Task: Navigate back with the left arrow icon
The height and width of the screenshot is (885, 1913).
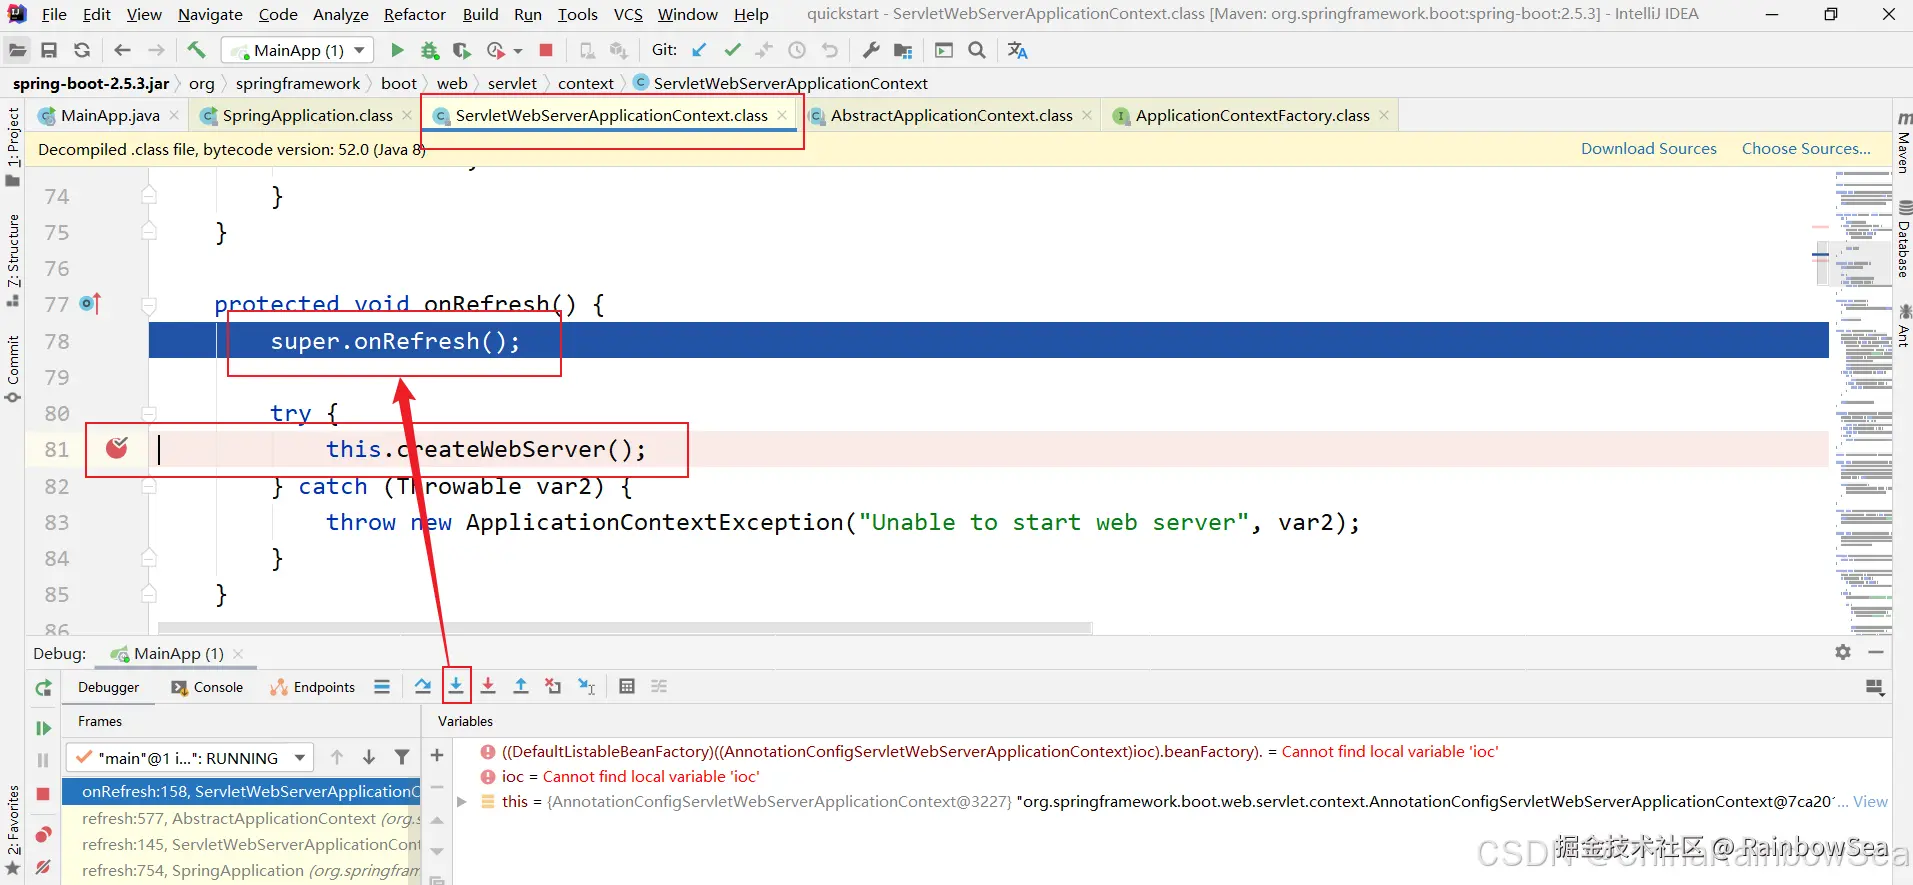Action: coord(122,50)
